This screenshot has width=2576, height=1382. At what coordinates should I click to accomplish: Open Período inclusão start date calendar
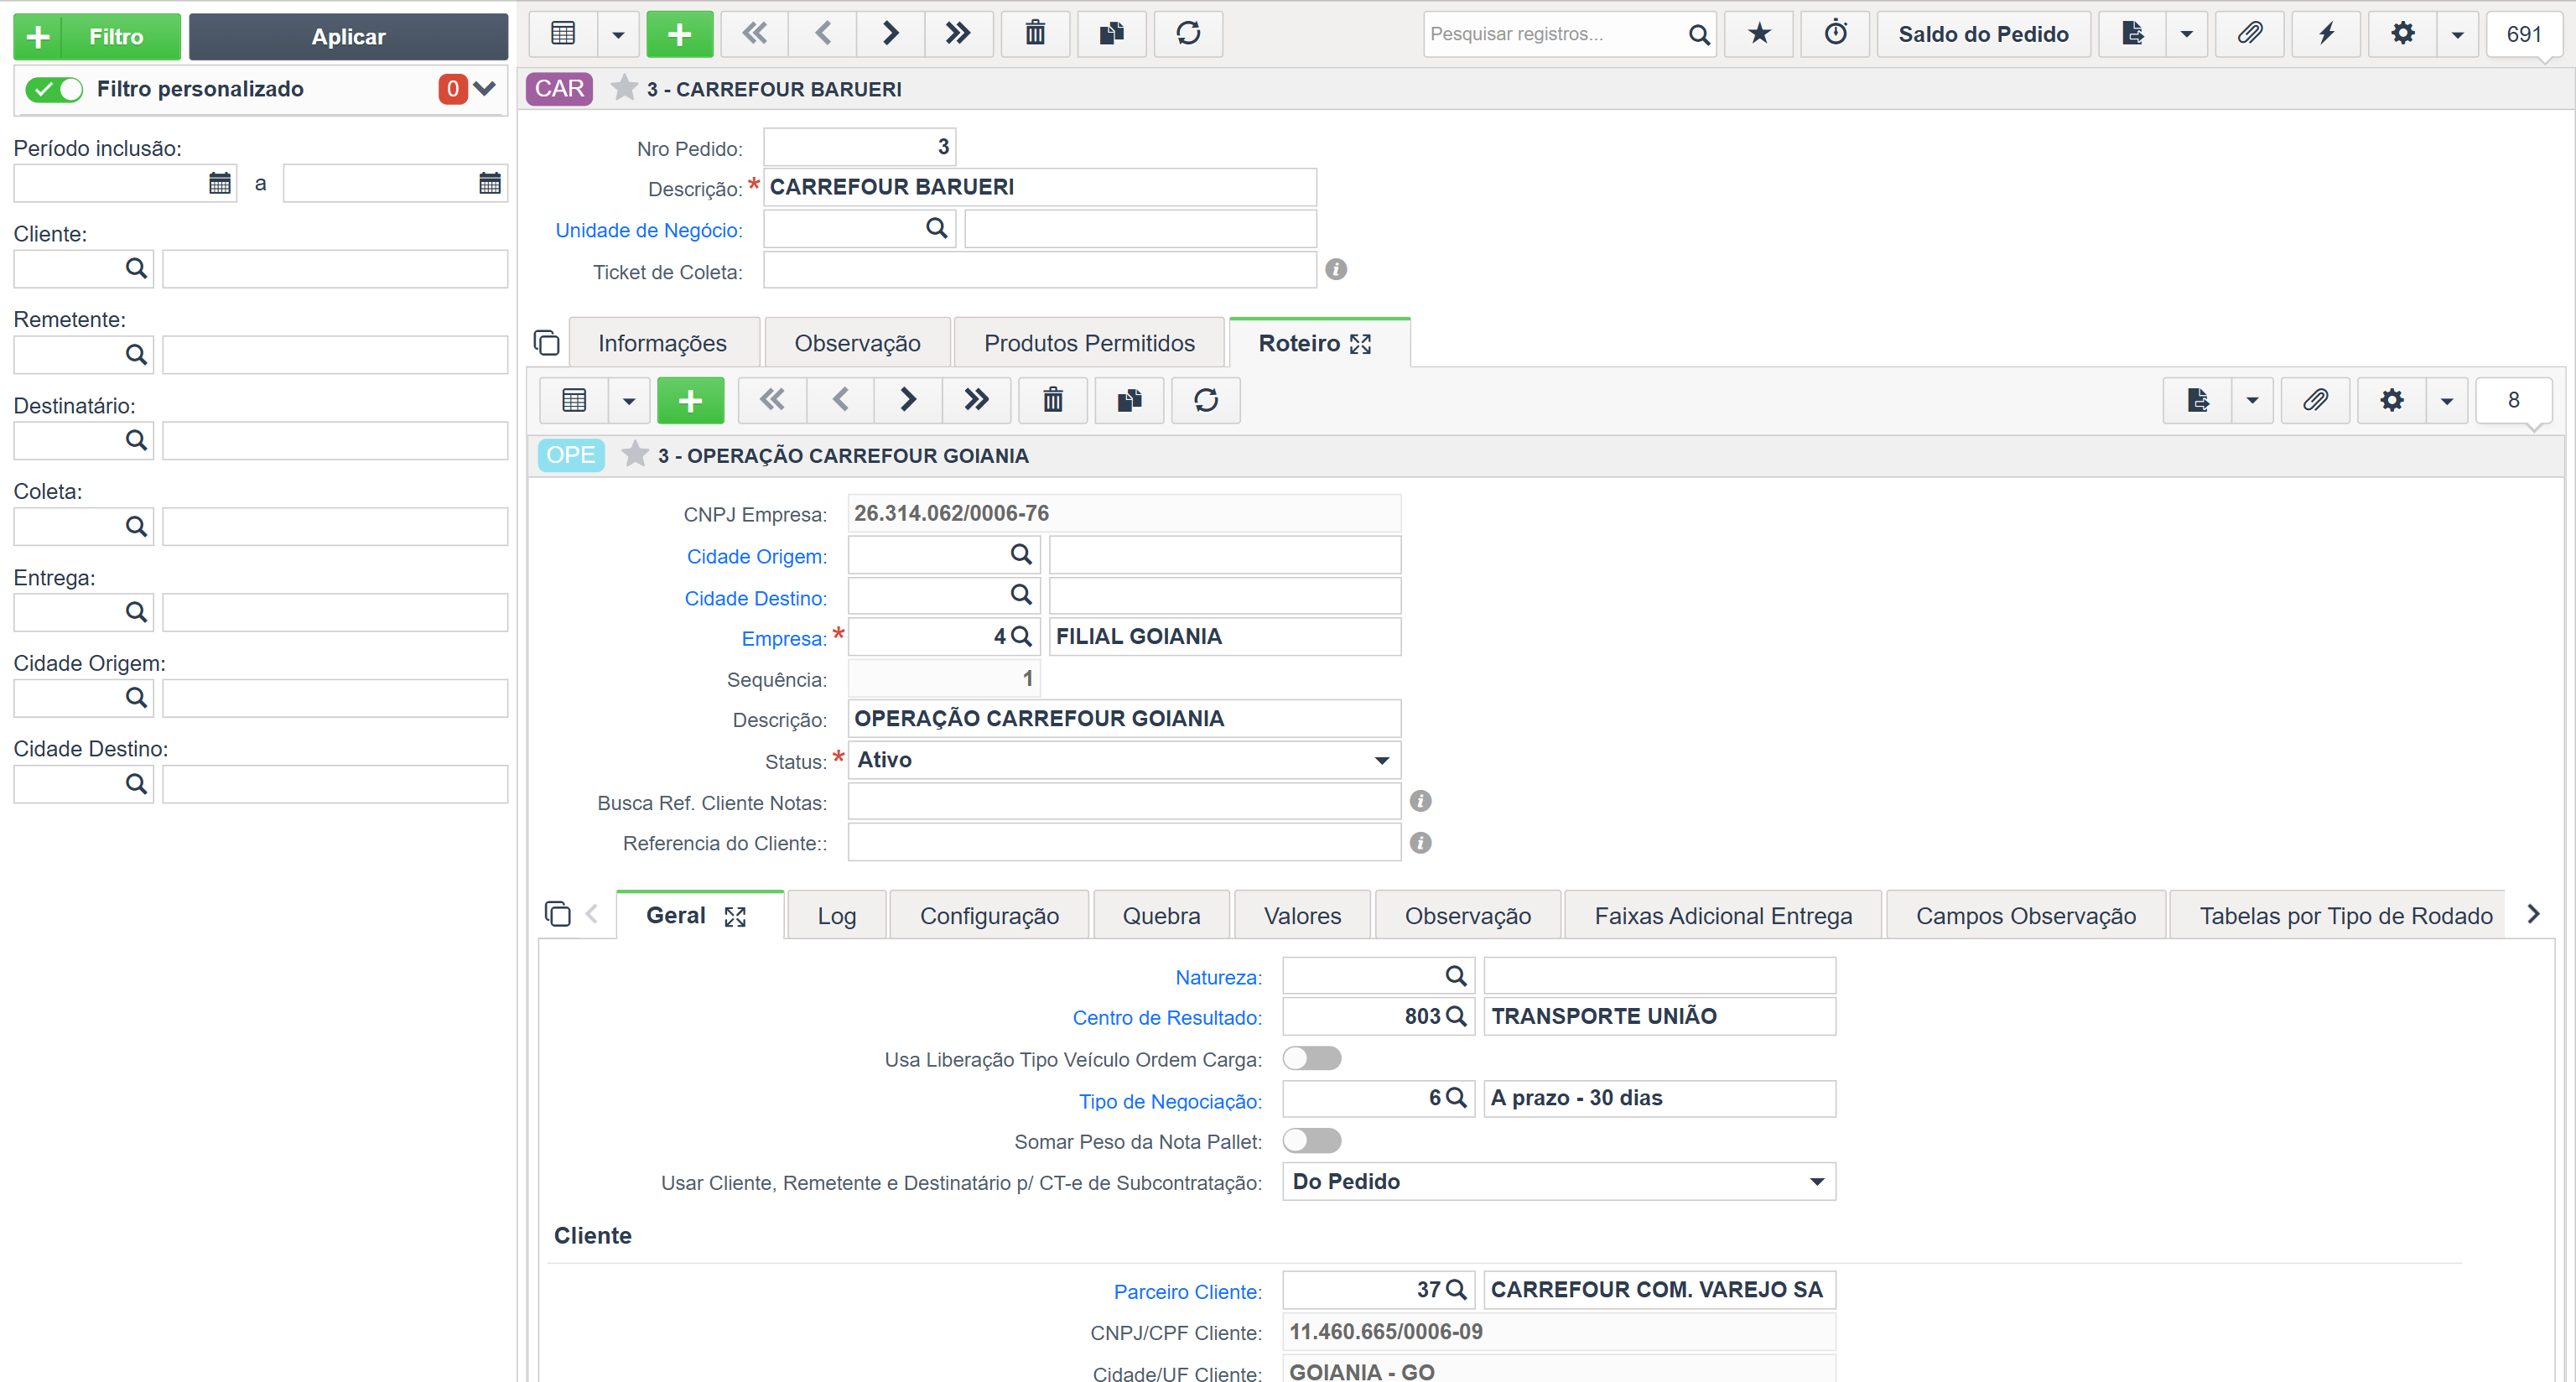point(220,184)
